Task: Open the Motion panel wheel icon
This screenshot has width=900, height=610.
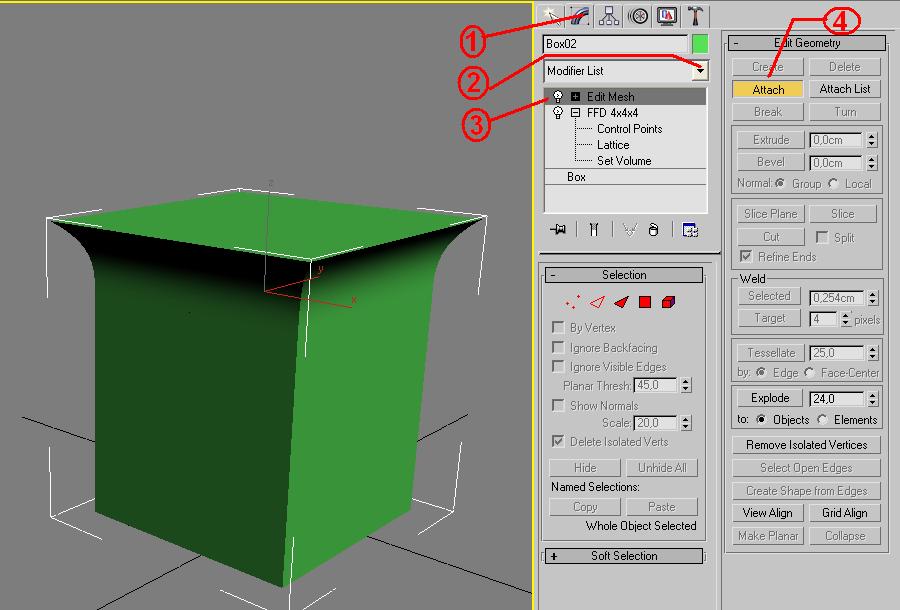Action: [x=638, y=16]
